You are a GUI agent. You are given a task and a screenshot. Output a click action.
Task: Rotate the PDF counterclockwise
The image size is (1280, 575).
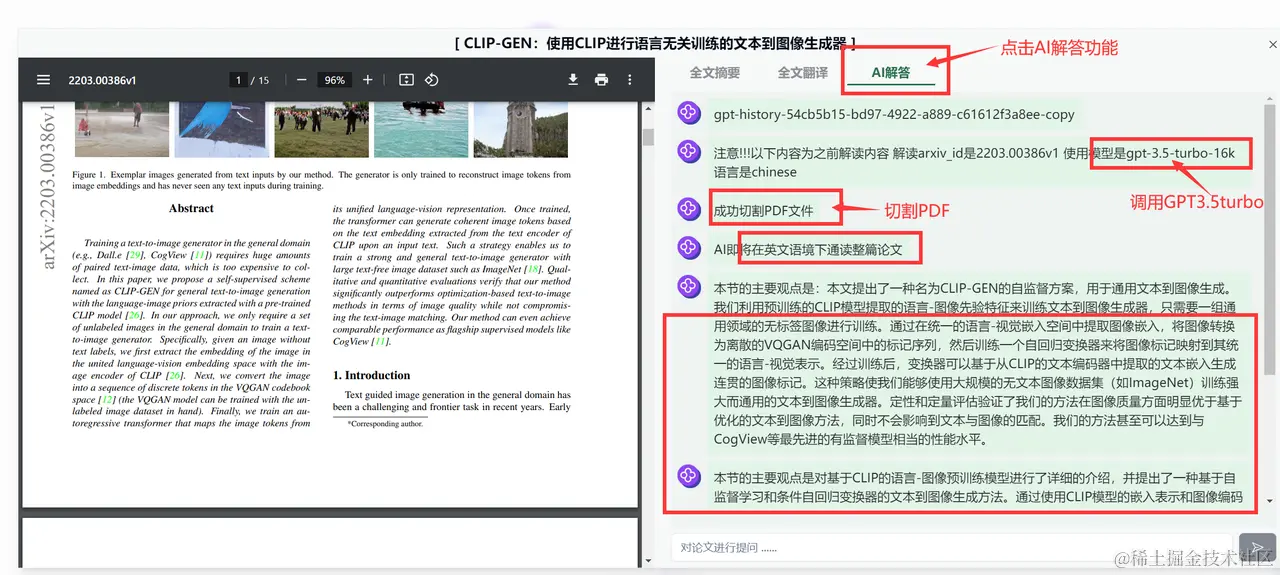[x=432, y=80]
